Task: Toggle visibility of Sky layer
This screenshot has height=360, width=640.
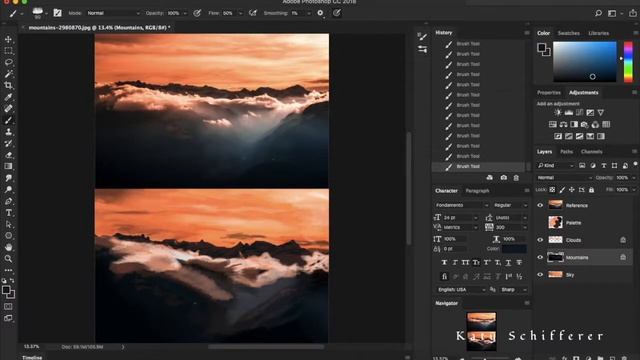Action: pos(540,275)
